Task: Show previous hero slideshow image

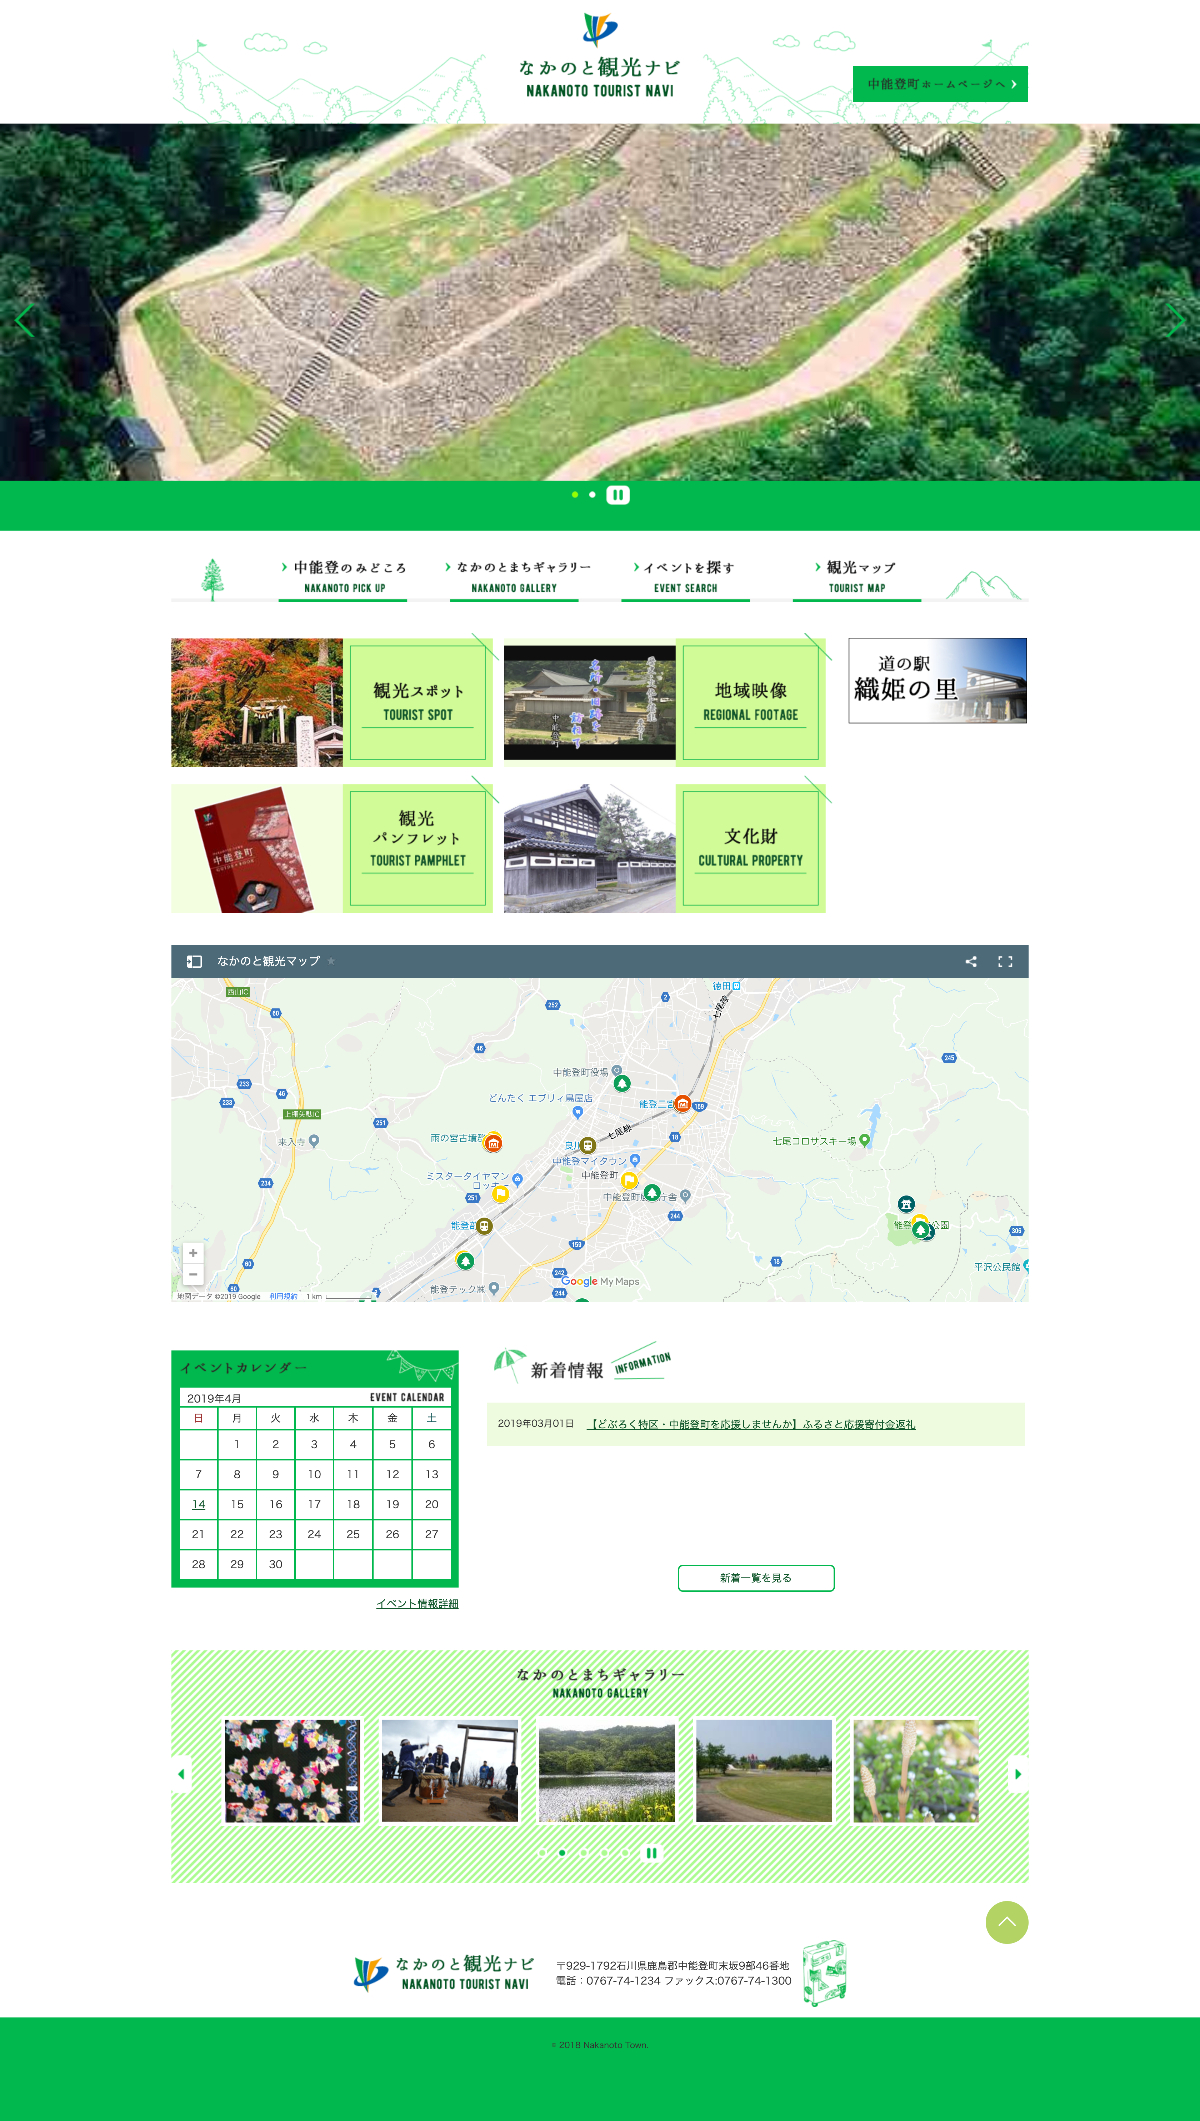Action: coord(25,320)
